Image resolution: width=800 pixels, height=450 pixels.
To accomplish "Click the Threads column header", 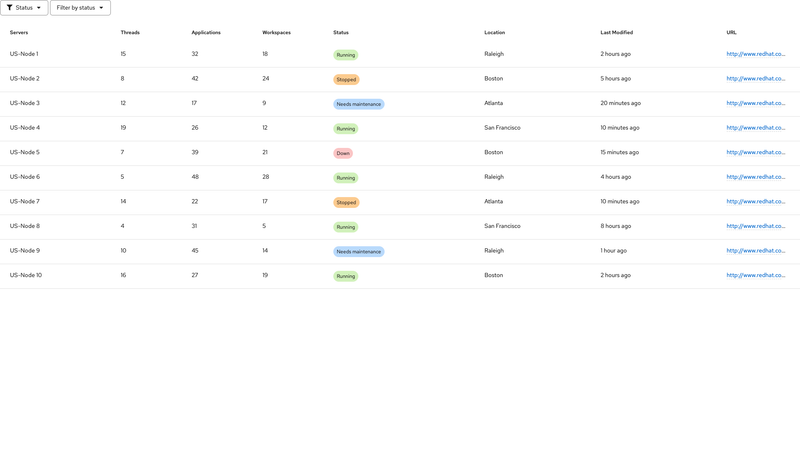I will pos(130,32).
